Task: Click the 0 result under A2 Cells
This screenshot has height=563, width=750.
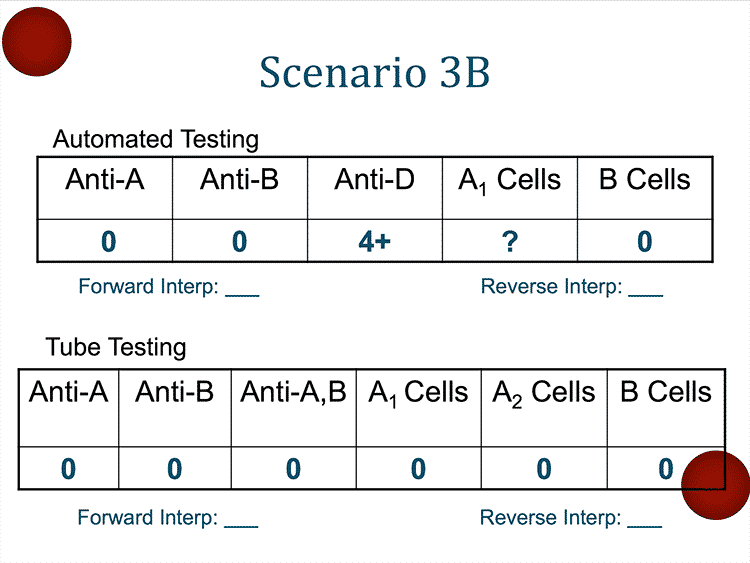Action: click(543, 468)
